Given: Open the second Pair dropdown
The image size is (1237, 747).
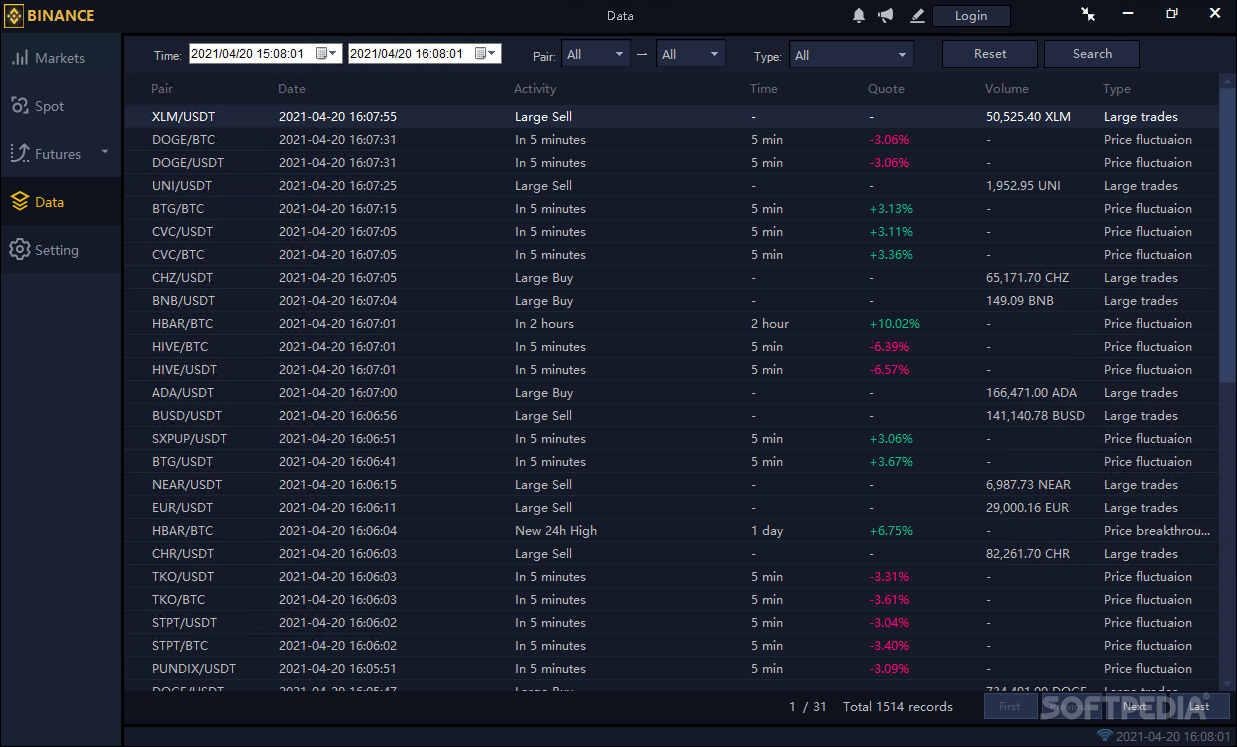Looking at the screenshot, I should point(691,54).
